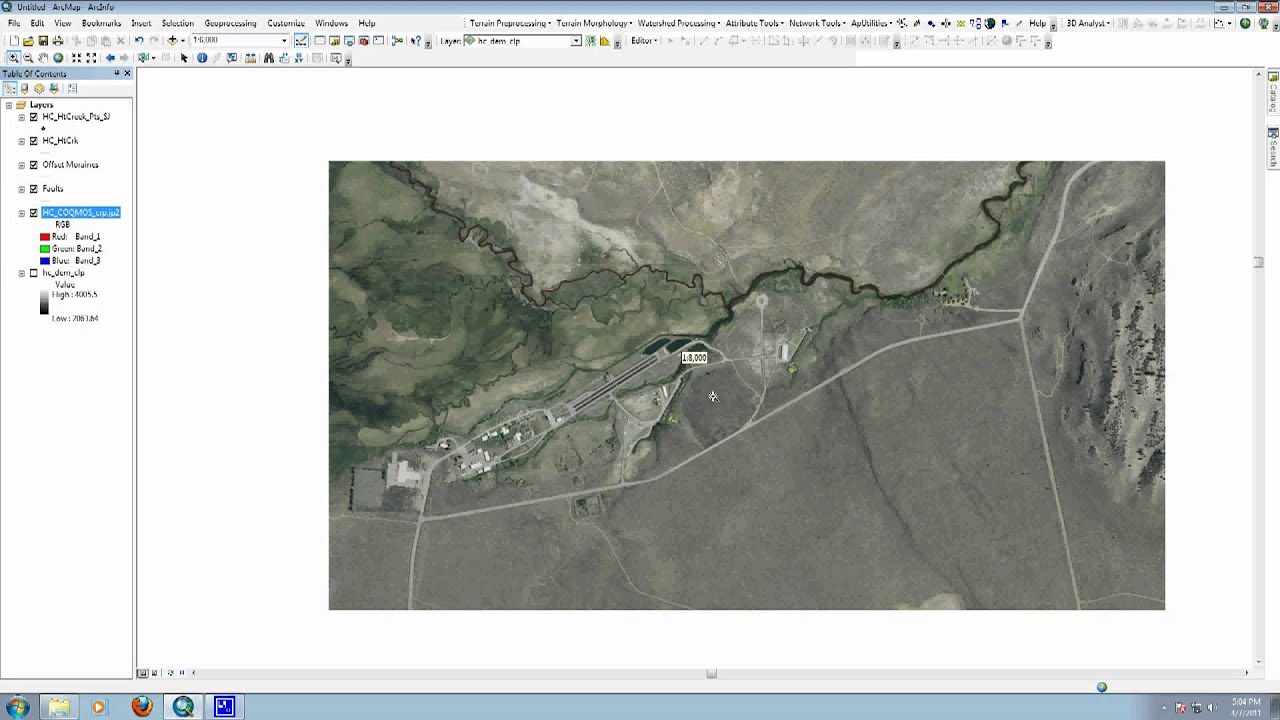Viewport: 1280px width, 720px height.
Task: Open the Bookmarks menu
Action: pyautogui.click(x=101, y=23)
